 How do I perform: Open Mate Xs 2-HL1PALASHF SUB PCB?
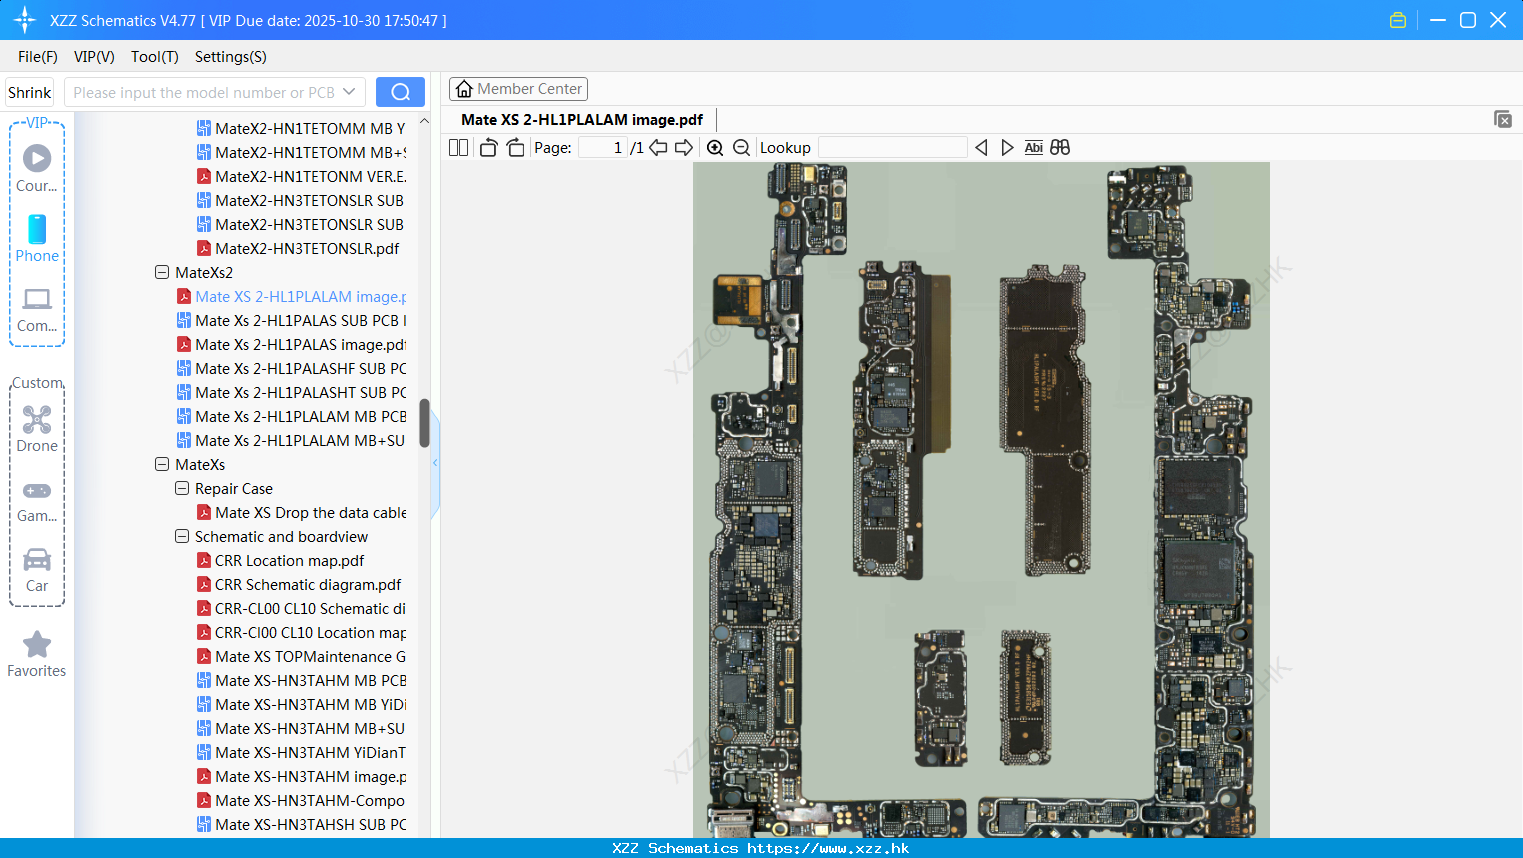291,368
